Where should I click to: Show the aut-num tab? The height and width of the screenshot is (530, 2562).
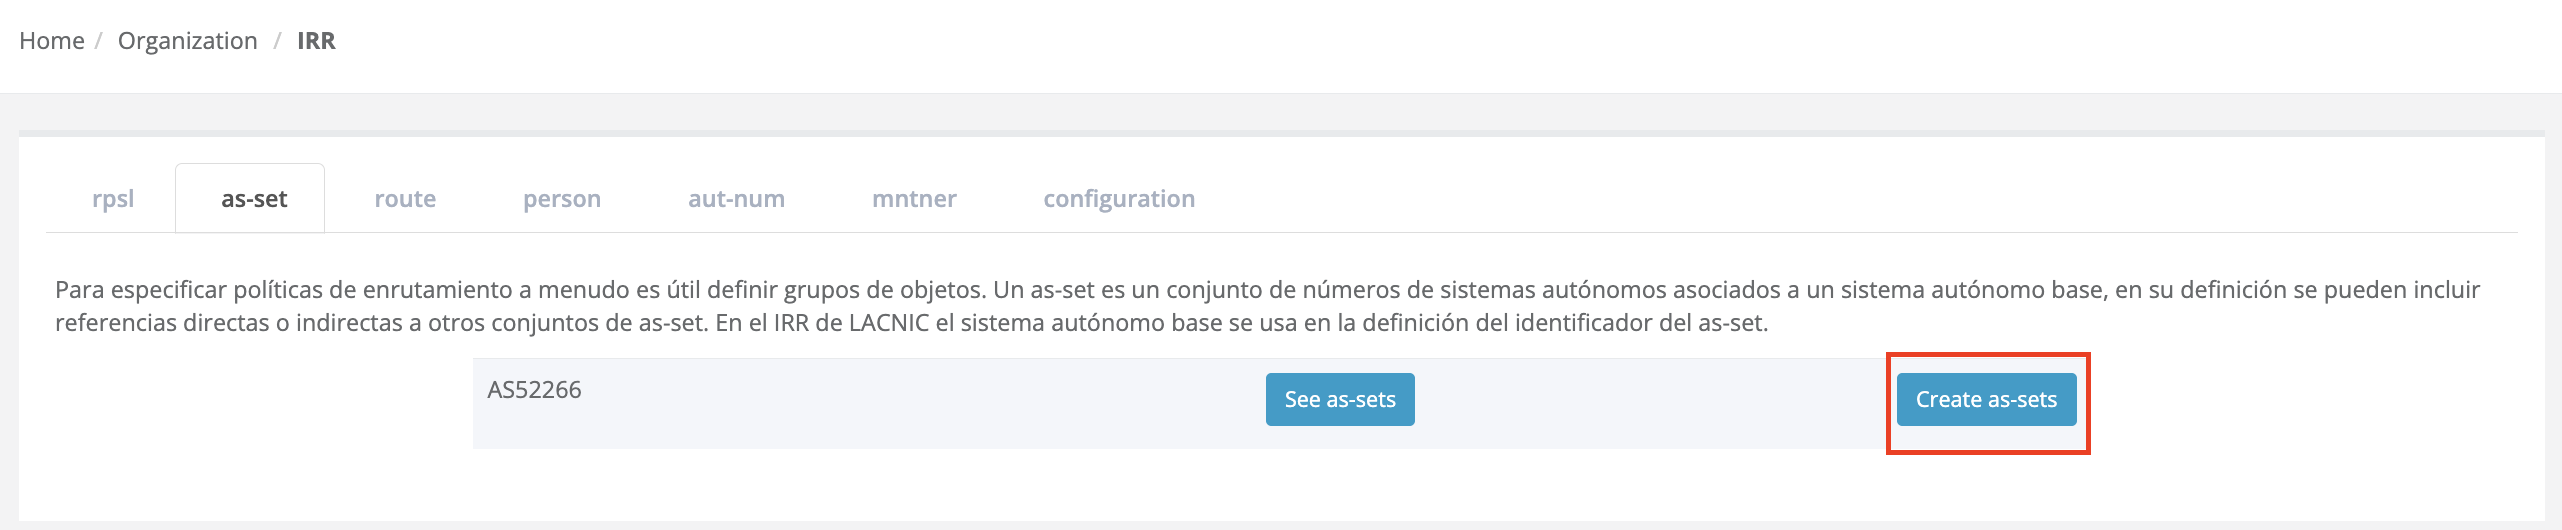[736, 199]
